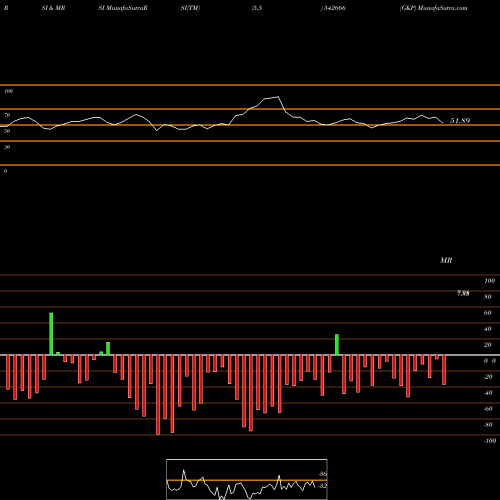Click the SI MunafaSutraR header text
Viewport: 500px width, 500px height.
tap(123, 8)
